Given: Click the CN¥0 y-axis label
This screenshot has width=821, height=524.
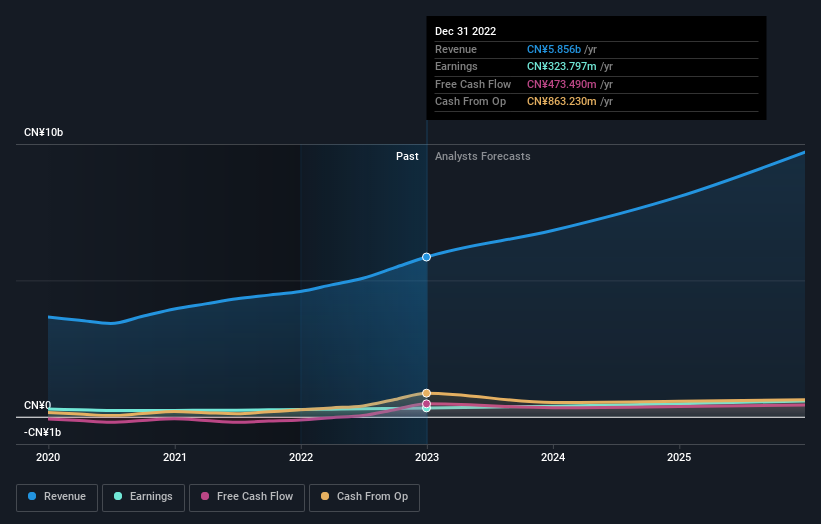Looking at the screenshot, I should (x=38, y=406).
